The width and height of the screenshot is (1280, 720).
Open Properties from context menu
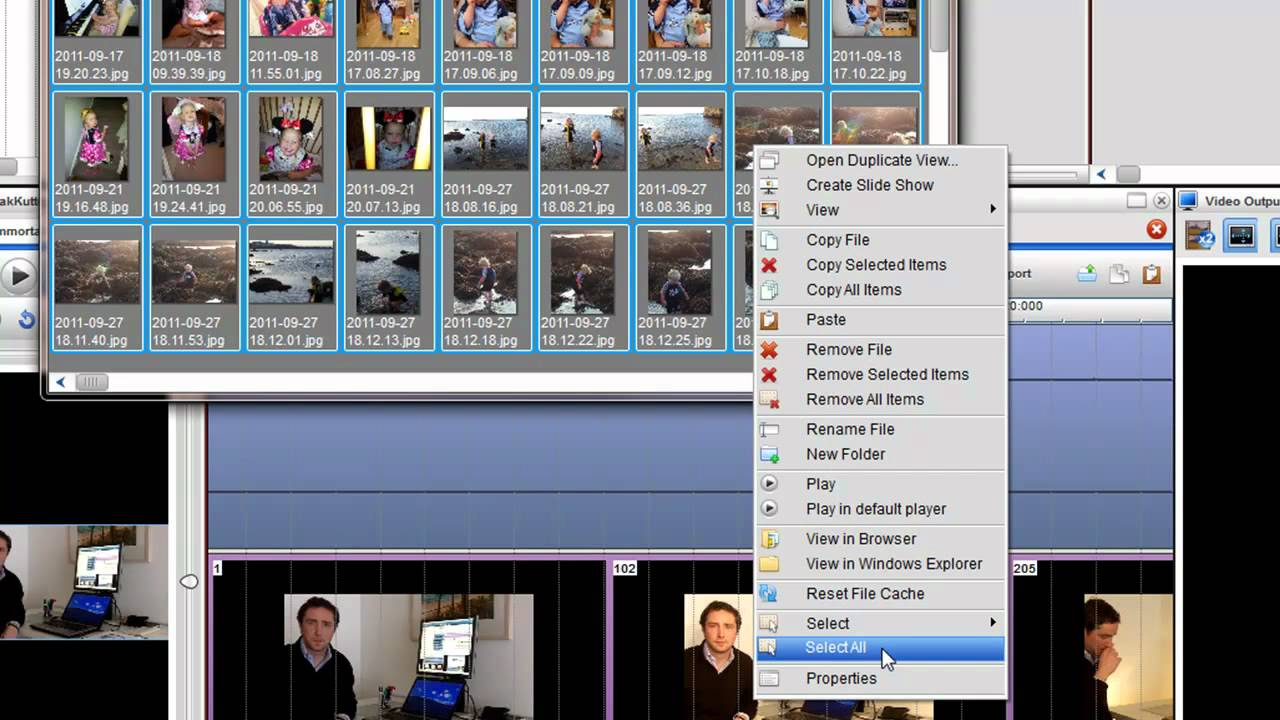coord(881,678)
